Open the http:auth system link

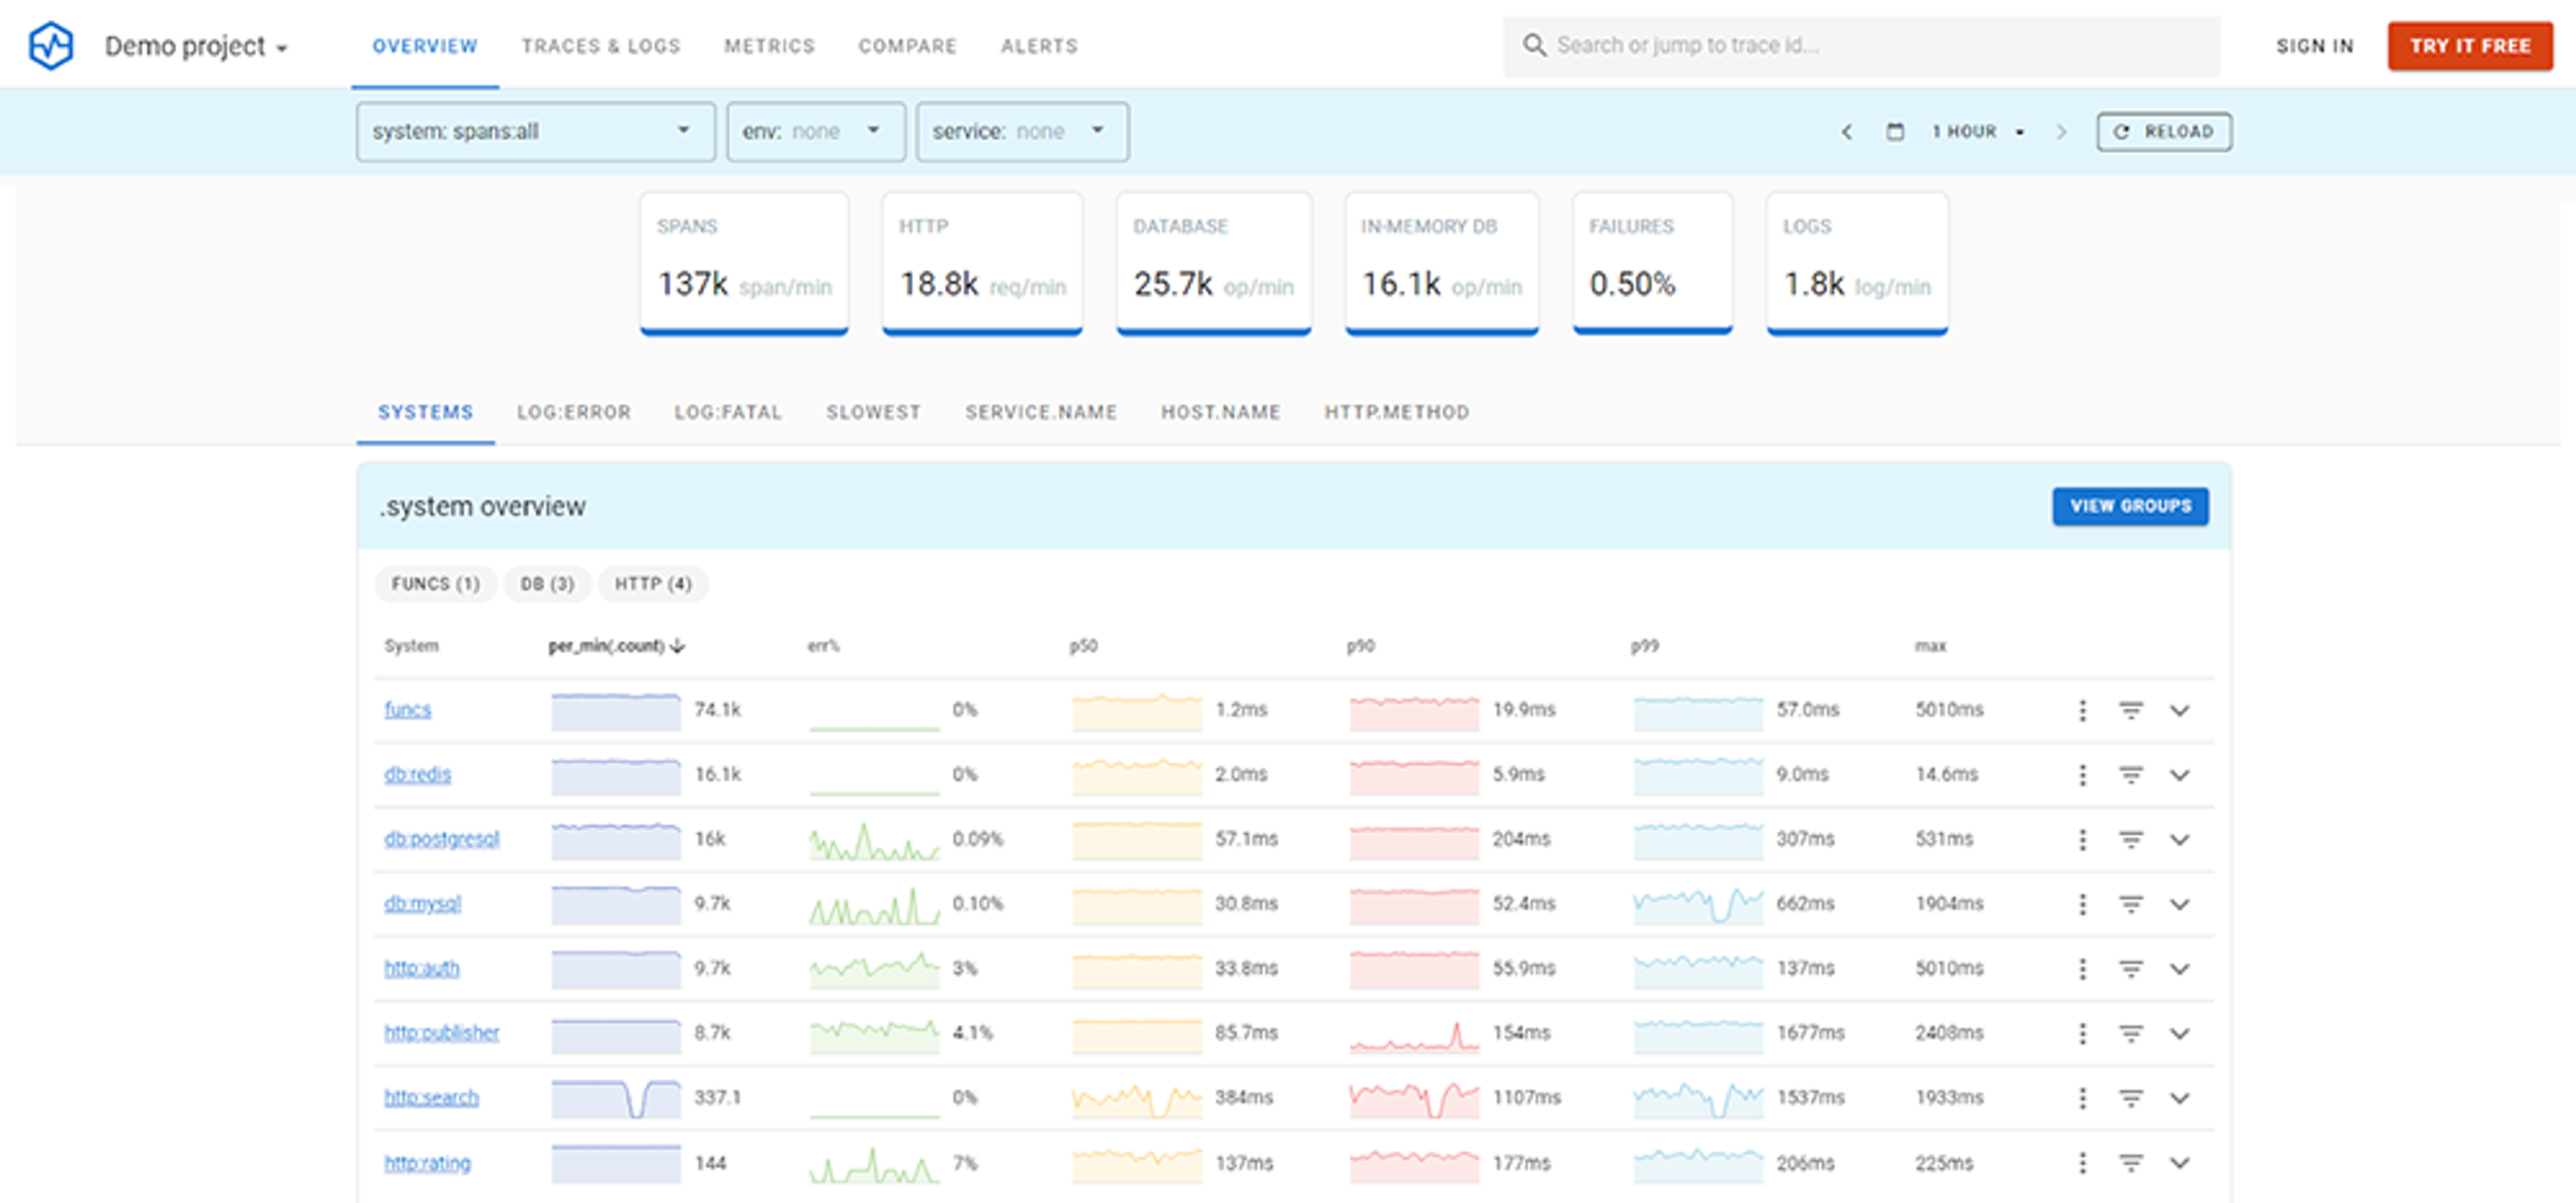421,968
